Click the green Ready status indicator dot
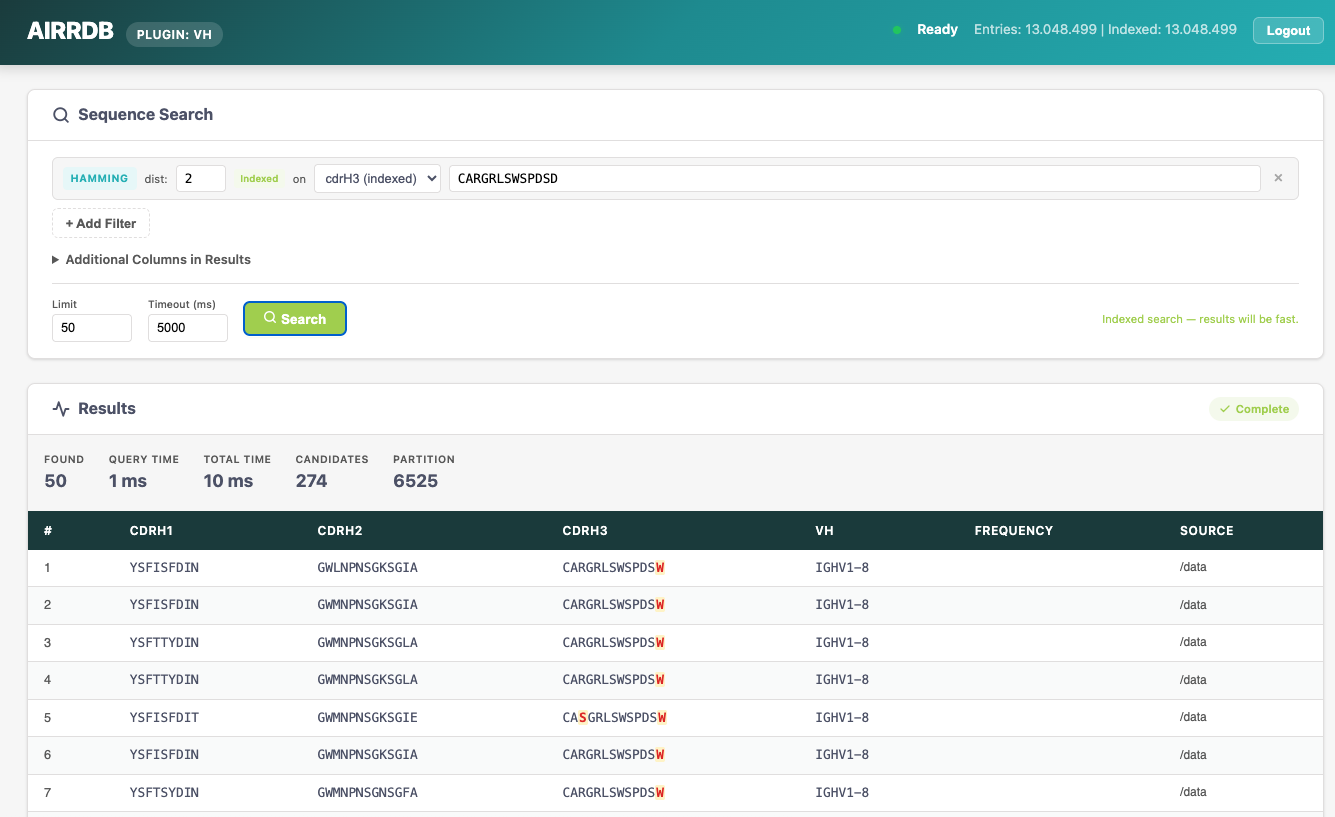This screenshot has height=817, width=1335. tap(896, 30)
